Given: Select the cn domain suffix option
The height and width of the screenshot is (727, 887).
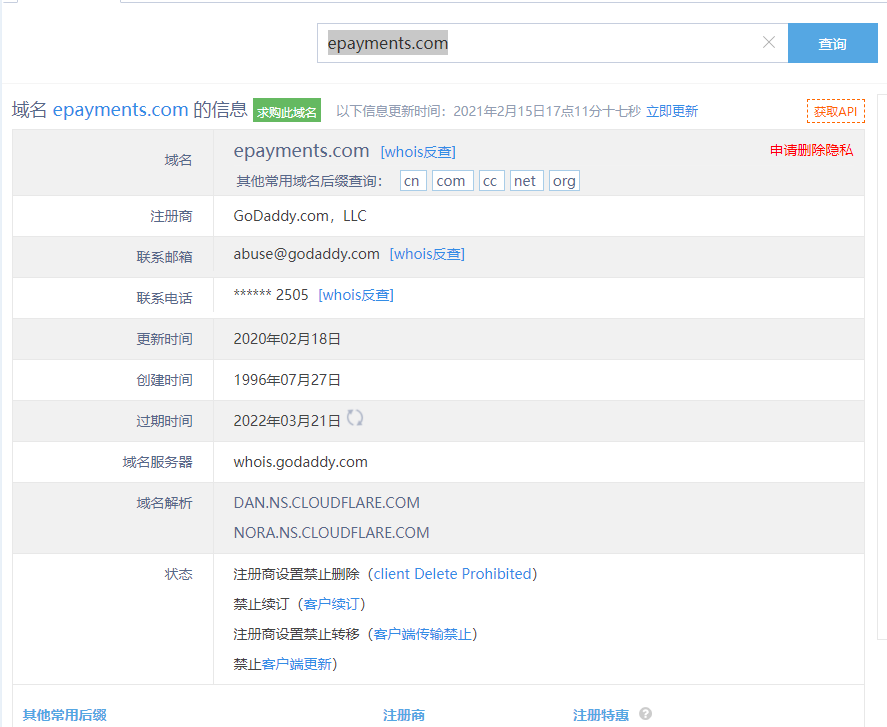Looking at the screenshot, I should [412, 181].
